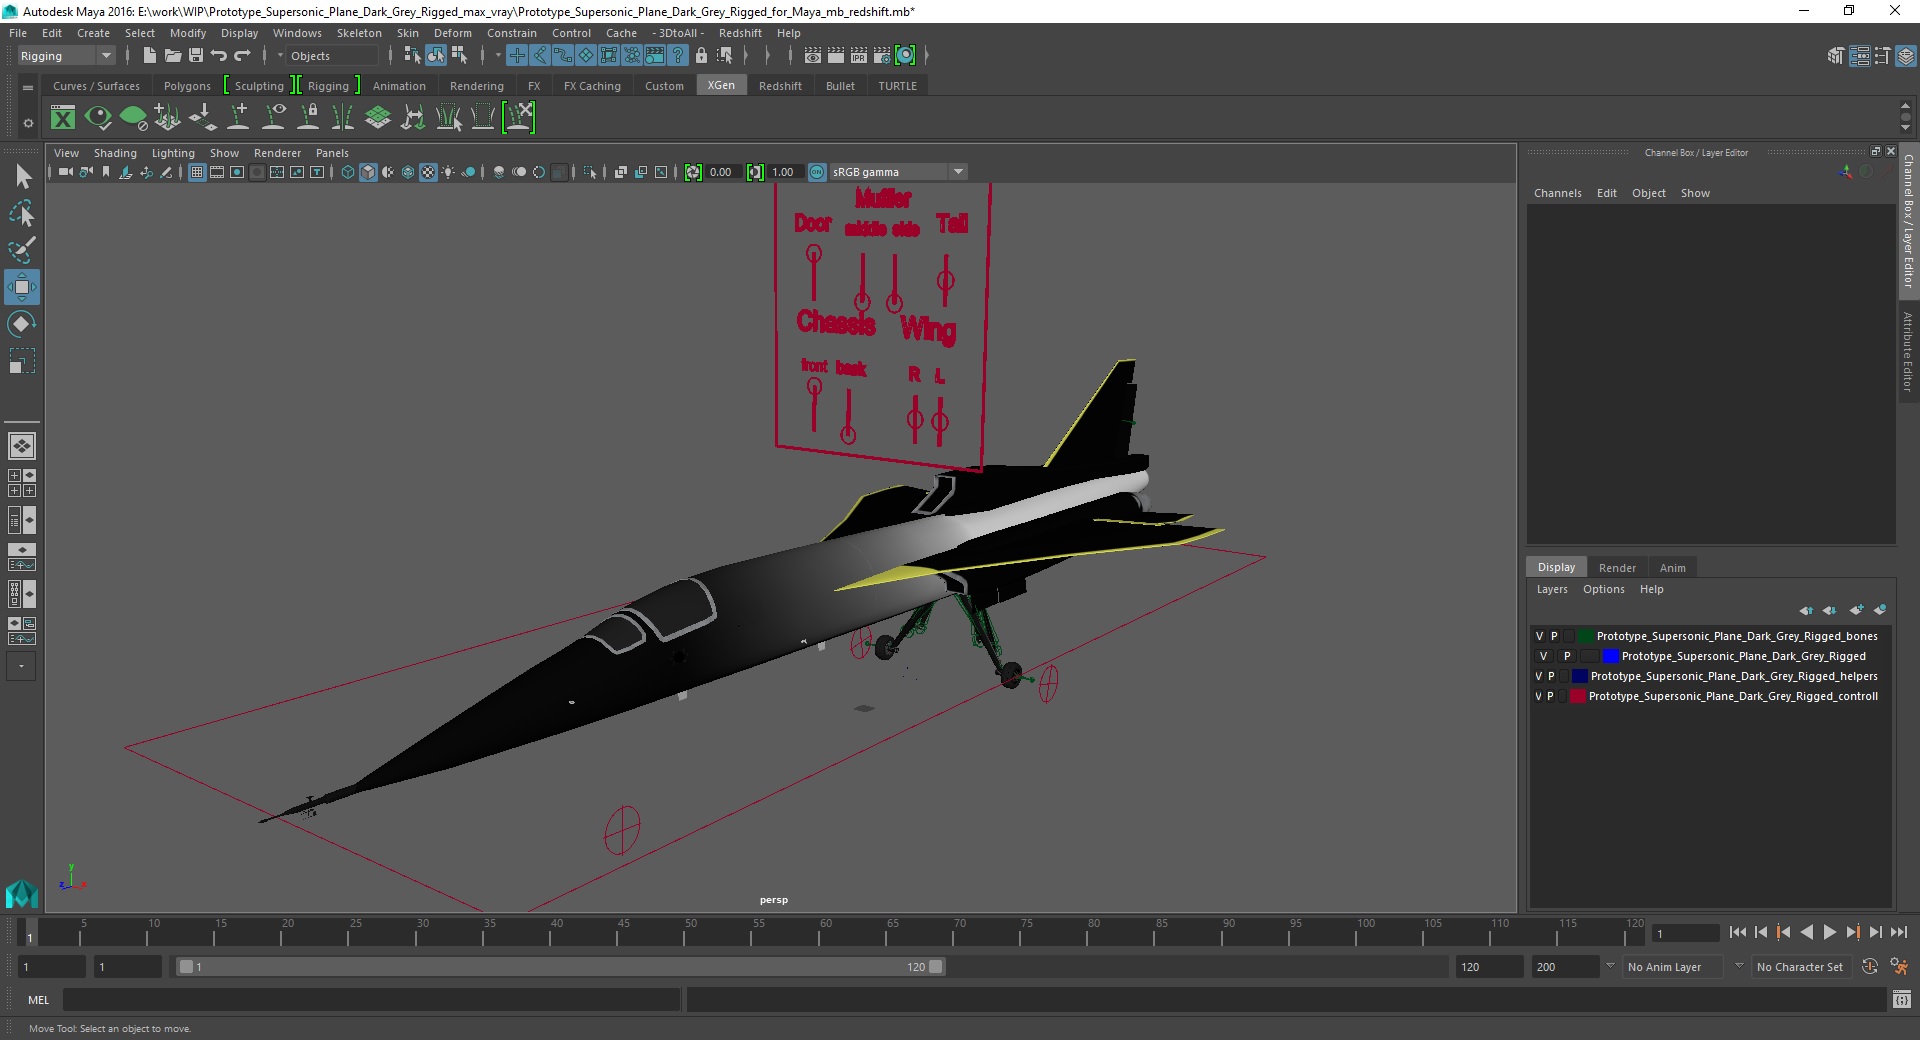The image size is (1920, 1040).
Task: Go to start of playback range
Action: (x=1737, y=932)
